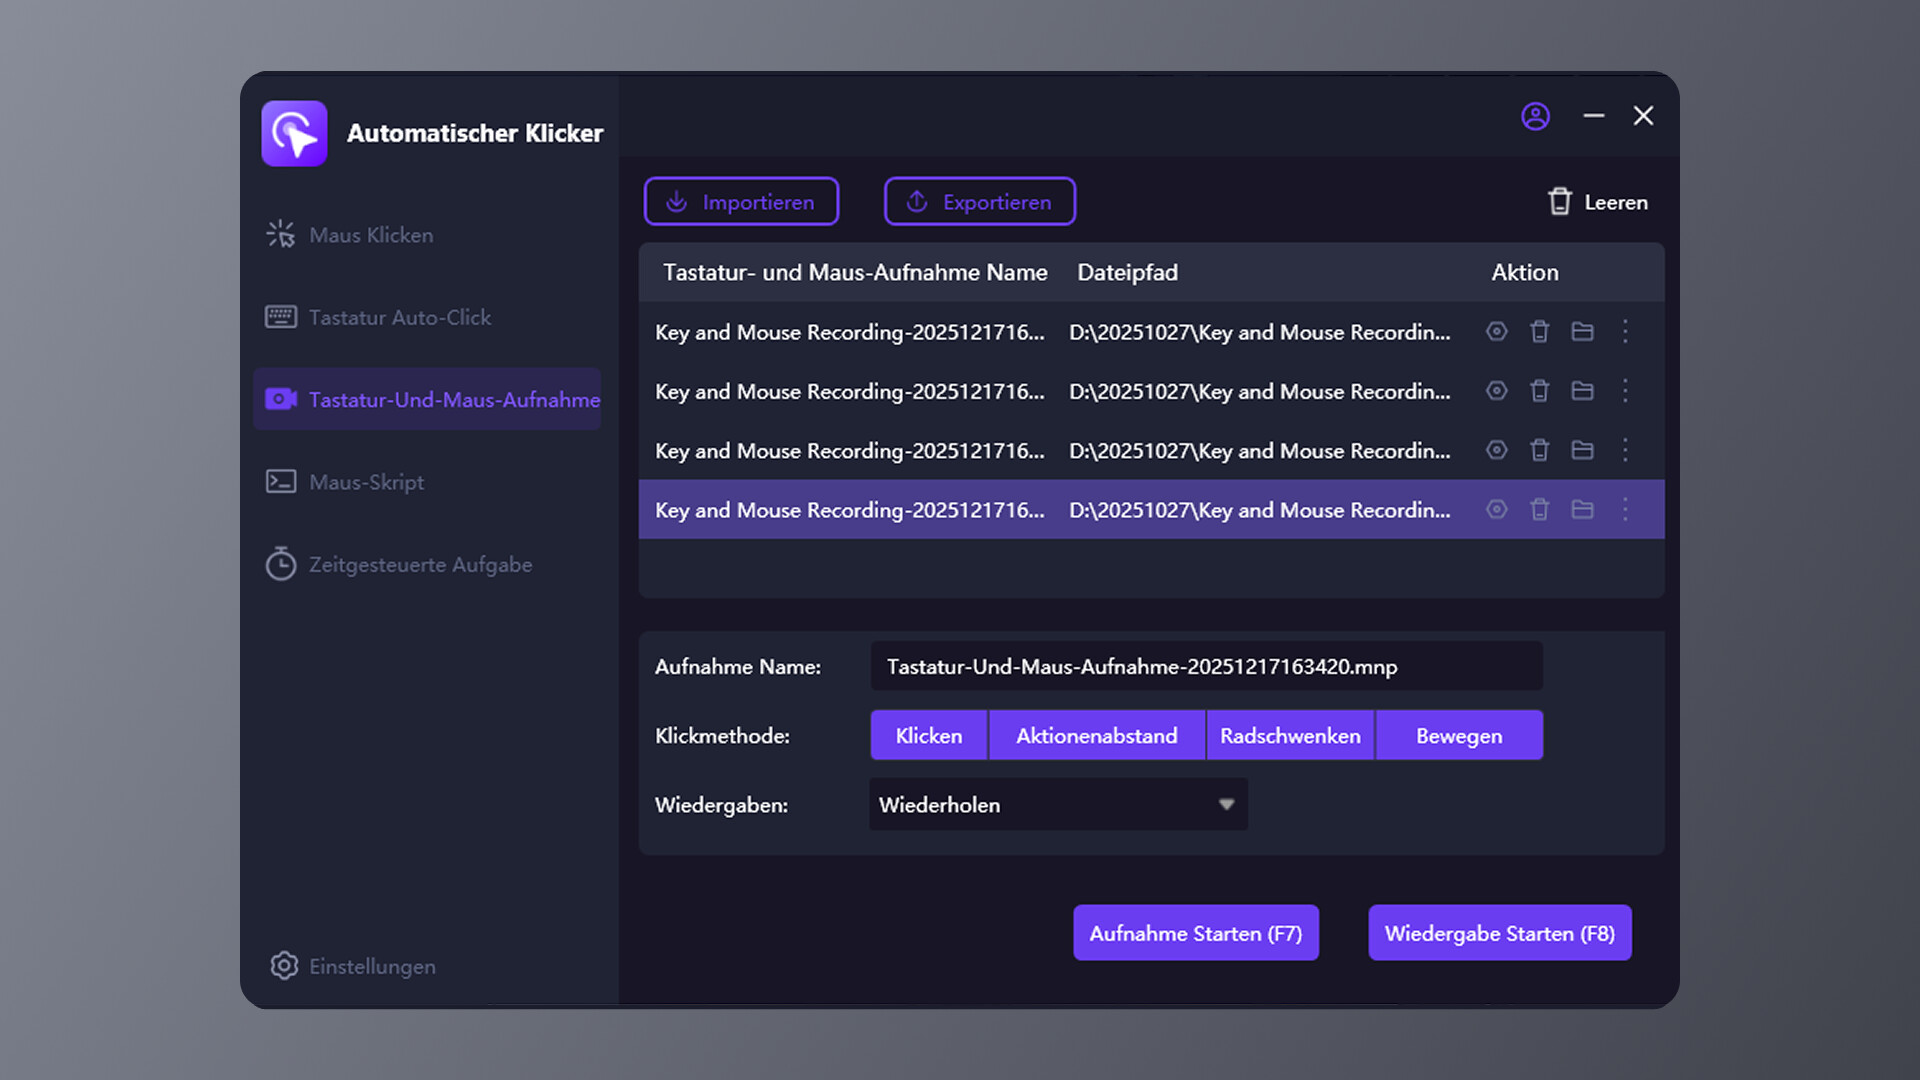Viewport: 1920px width, 1080px height.
Task: Open three-dot menu of fourth recording
Action: 1625,510
